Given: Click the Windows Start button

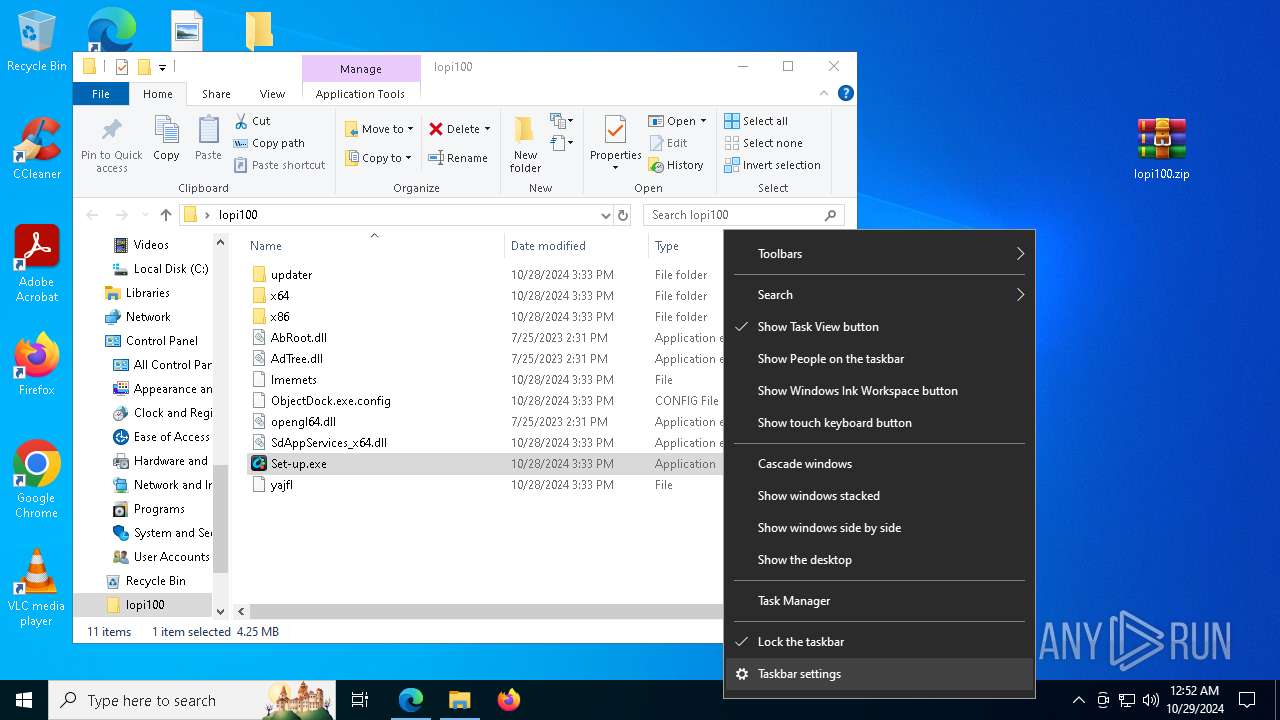Looking at the screenshot, I should pyautogui.click(x=24, y=700).
